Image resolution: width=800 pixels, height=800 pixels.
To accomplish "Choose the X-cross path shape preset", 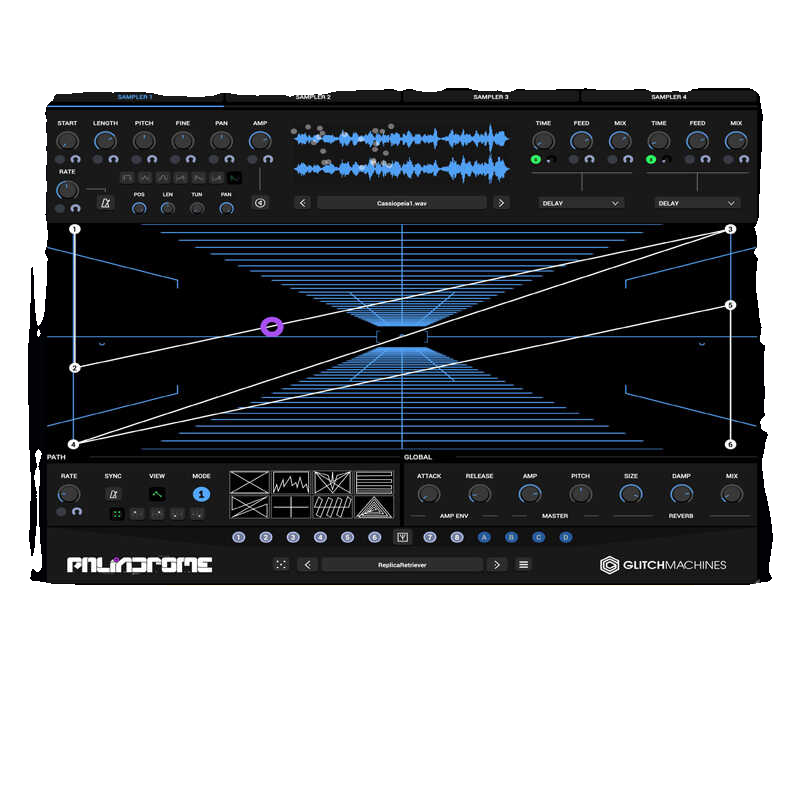I will click(249, 482).
